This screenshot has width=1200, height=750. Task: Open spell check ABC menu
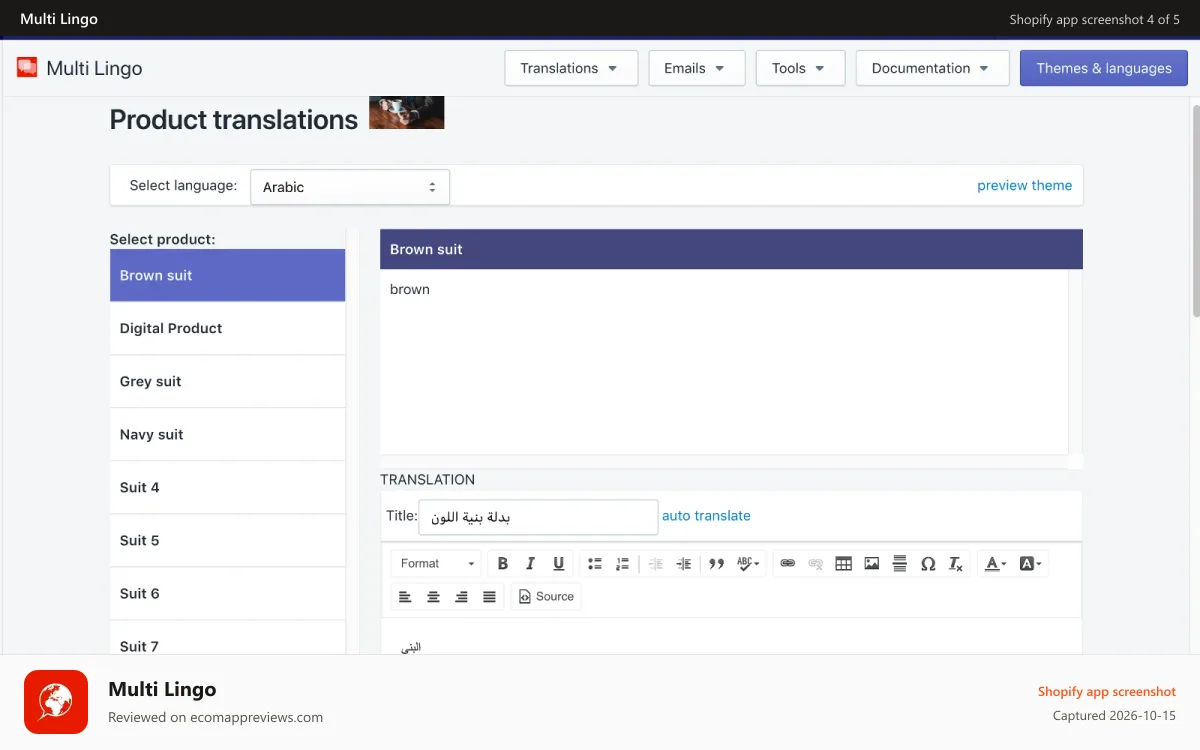(748, 564)
